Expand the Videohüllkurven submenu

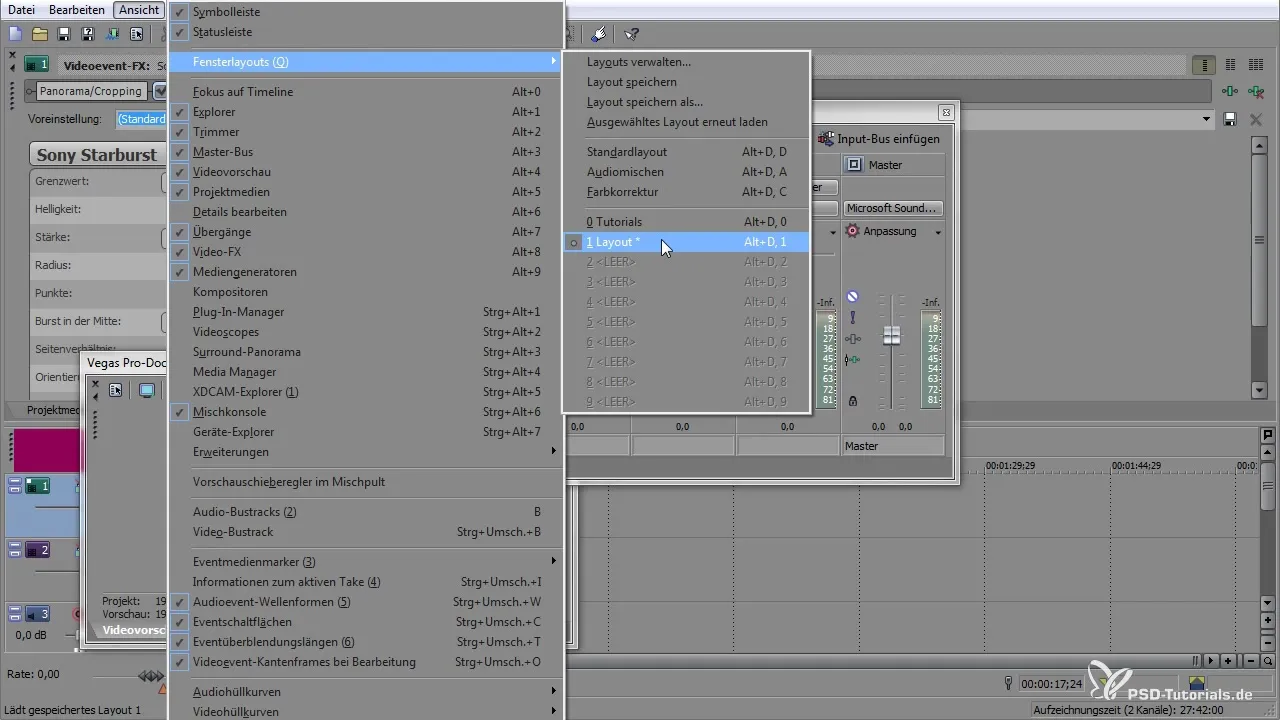[x=365, y=711]
